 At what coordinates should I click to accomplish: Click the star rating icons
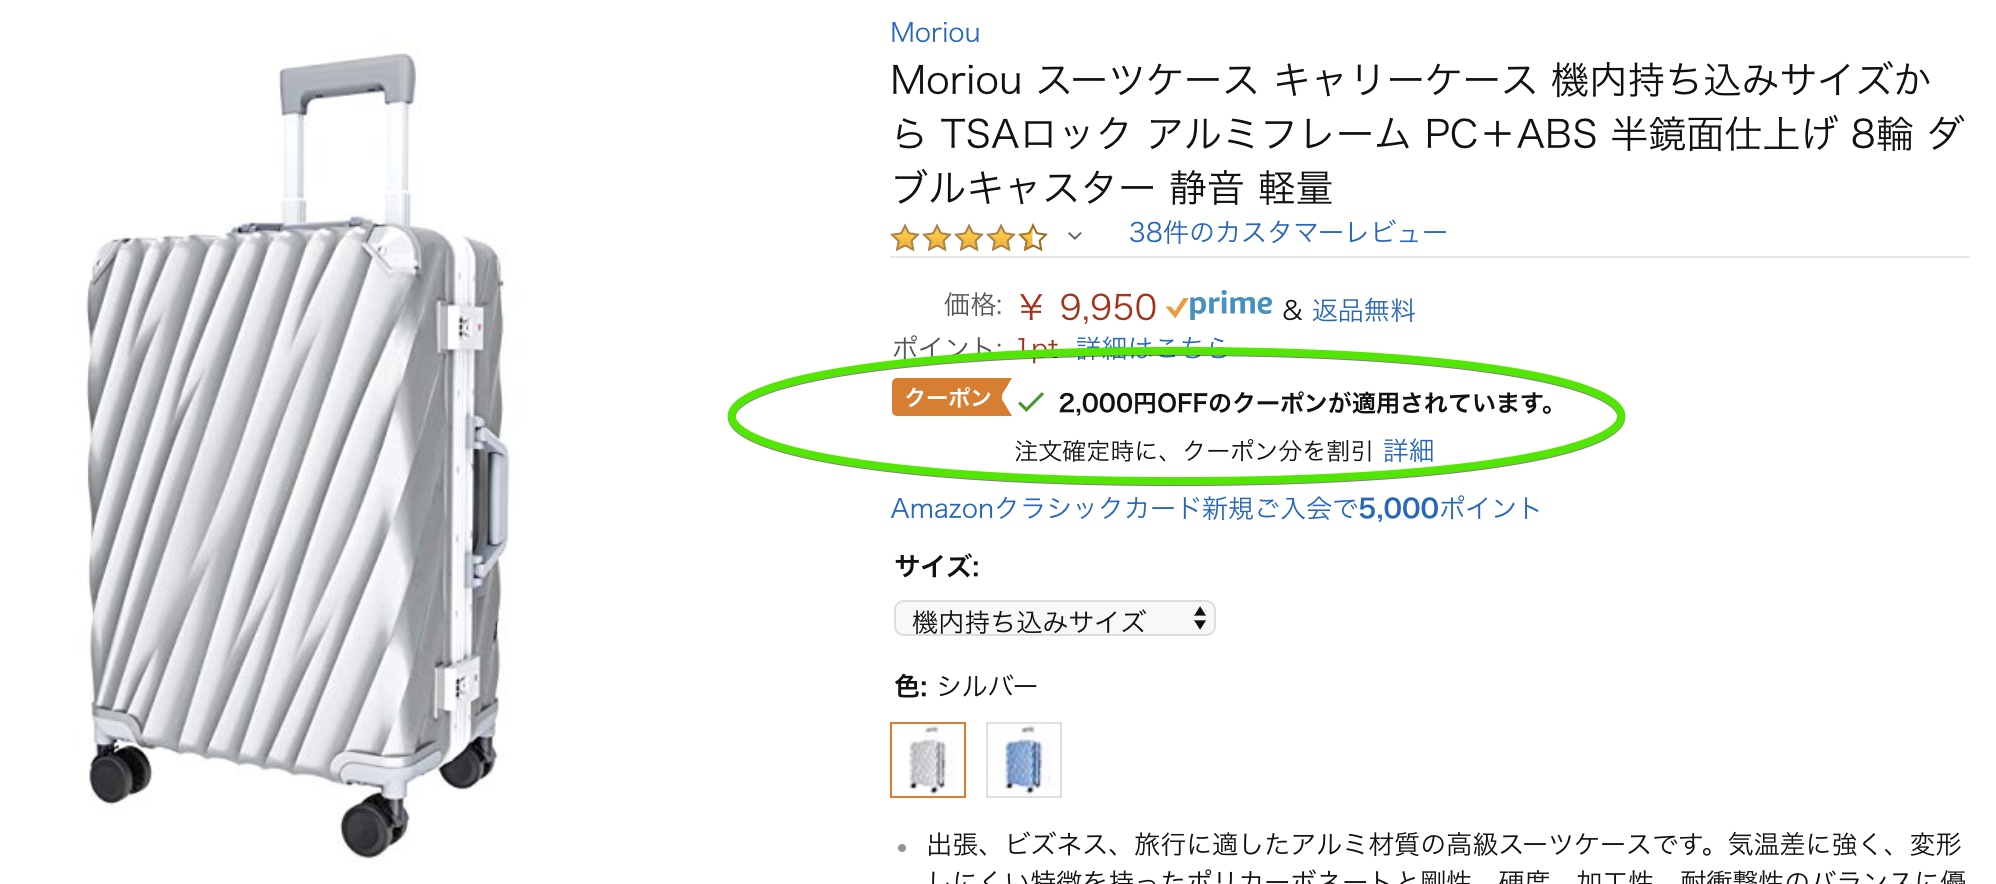coord(968,238)
